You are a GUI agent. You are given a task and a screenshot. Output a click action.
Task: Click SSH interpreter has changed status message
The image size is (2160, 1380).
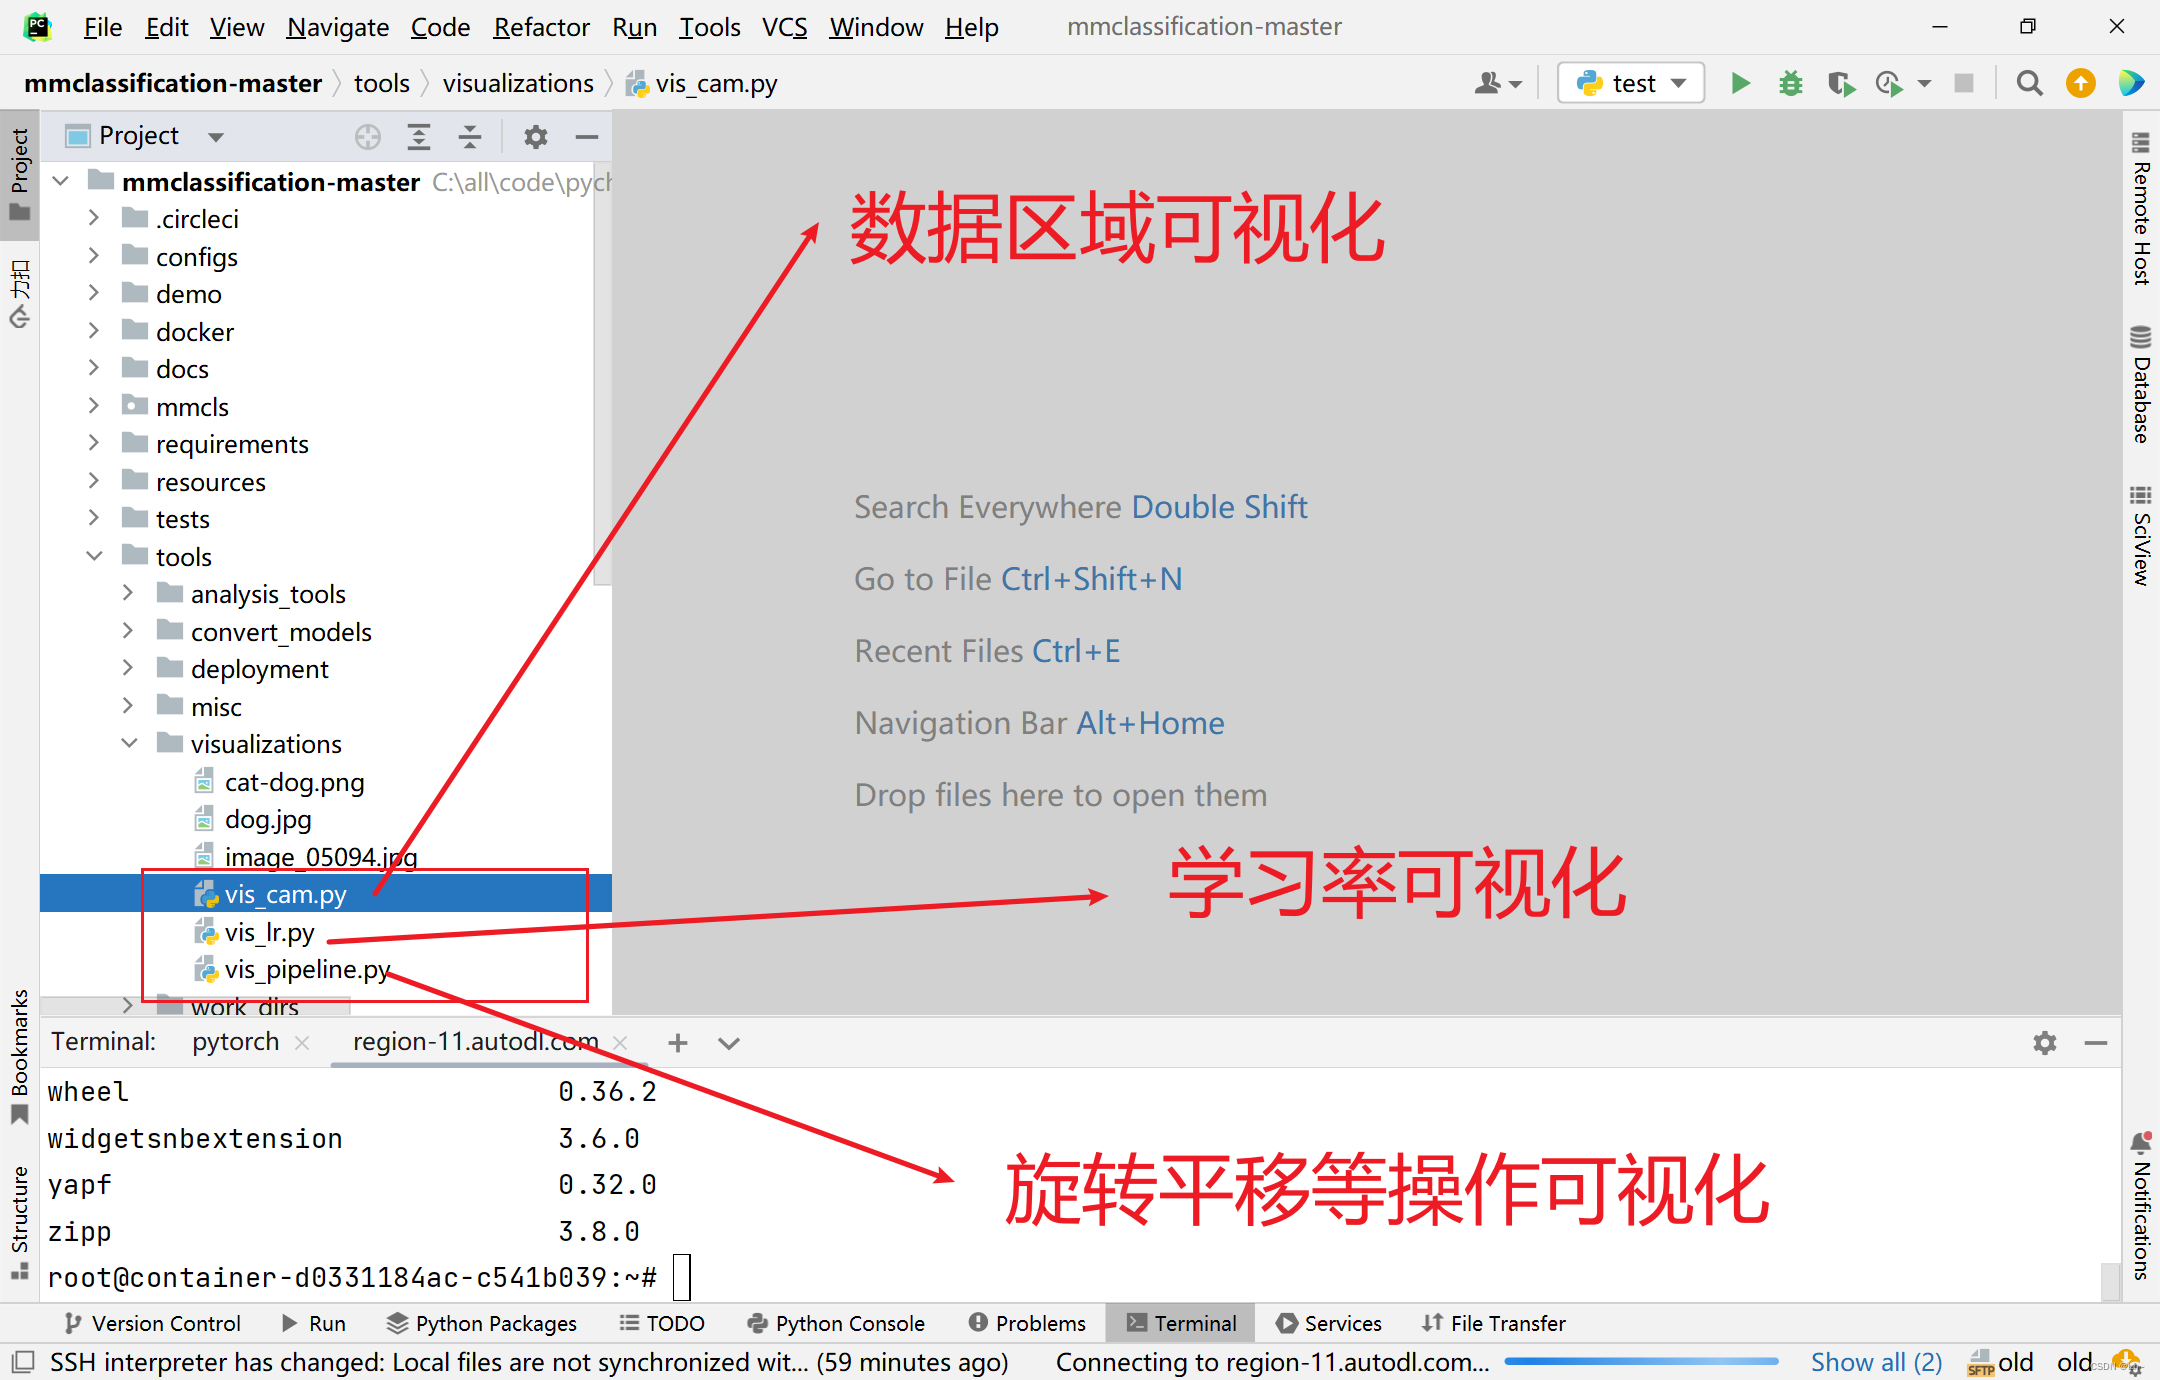click(x=529, y=1362)
